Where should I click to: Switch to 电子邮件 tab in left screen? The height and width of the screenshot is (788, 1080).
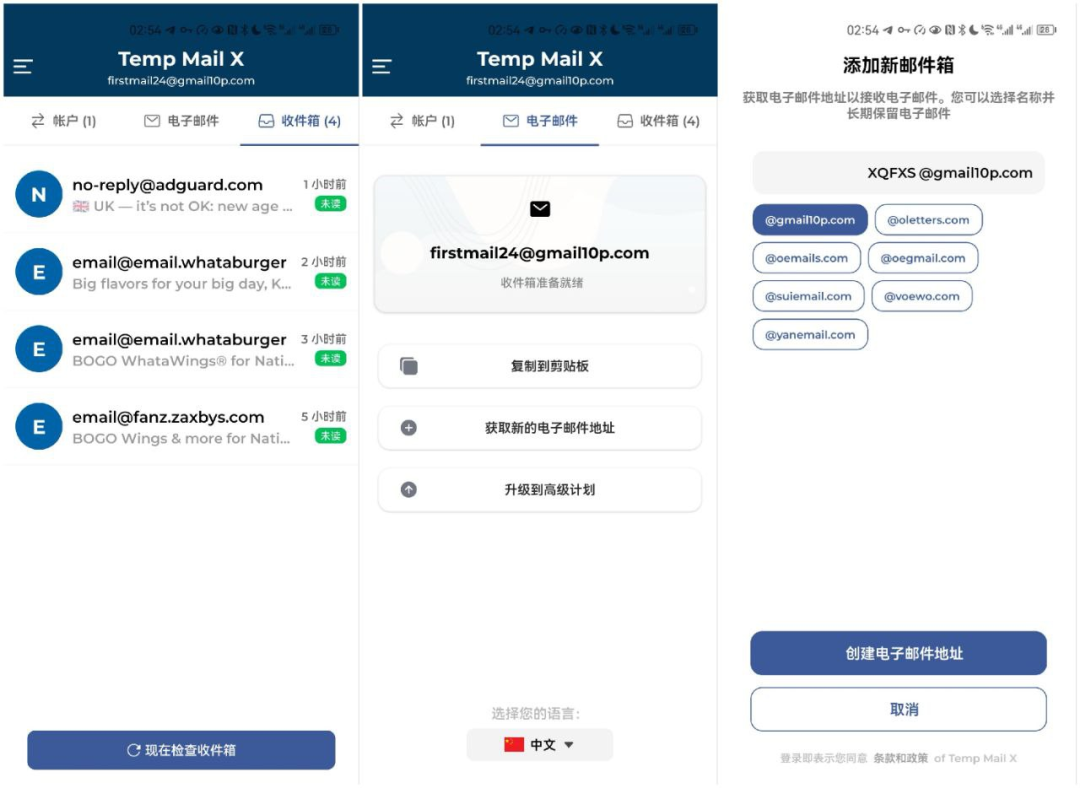[181, 121]
